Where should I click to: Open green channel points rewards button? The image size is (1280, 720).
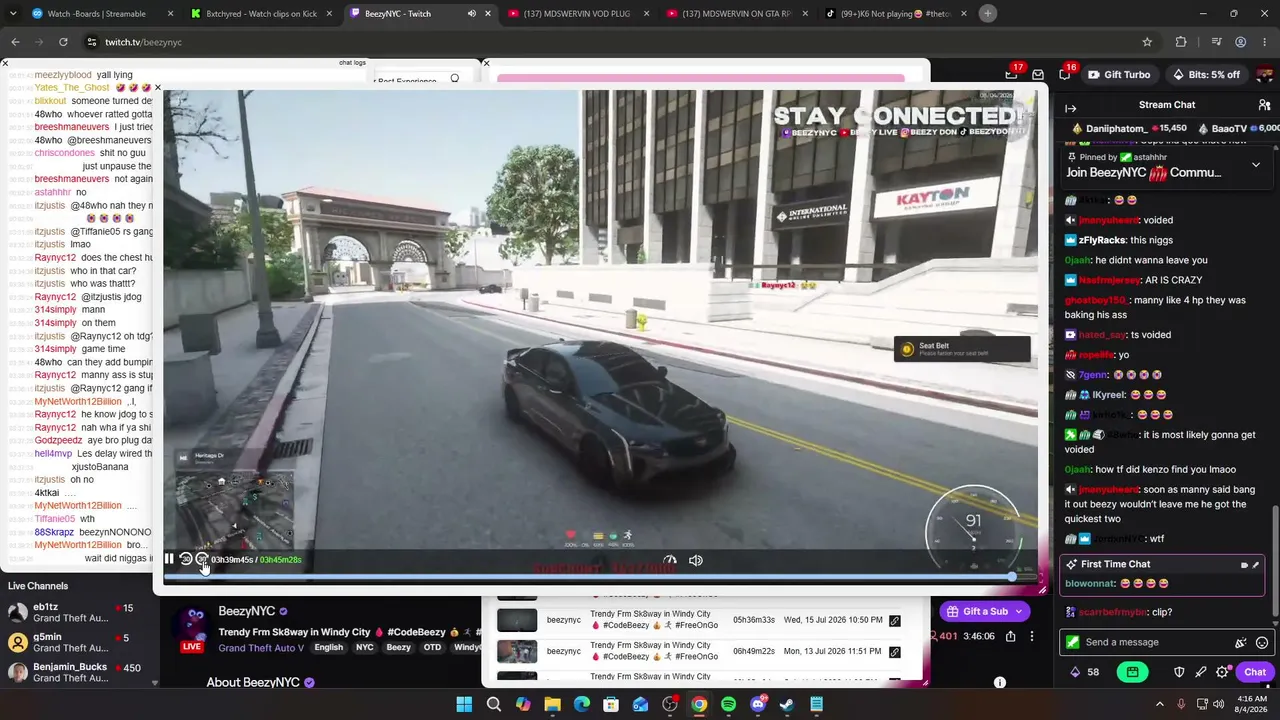(1132, 672)
